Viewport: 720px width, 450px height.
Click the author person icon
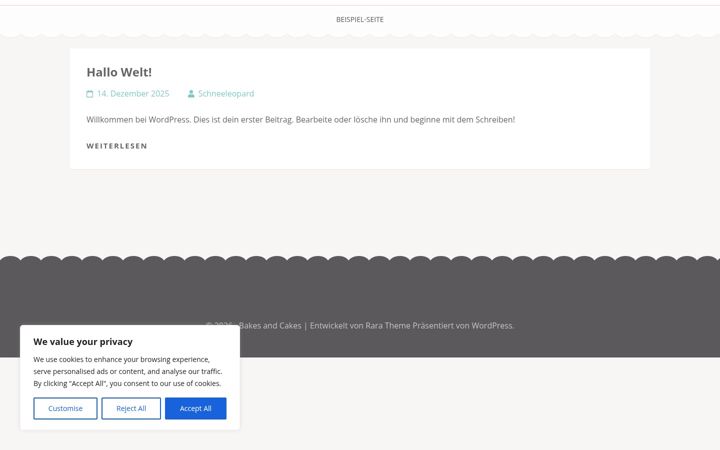tap(191, 94)
